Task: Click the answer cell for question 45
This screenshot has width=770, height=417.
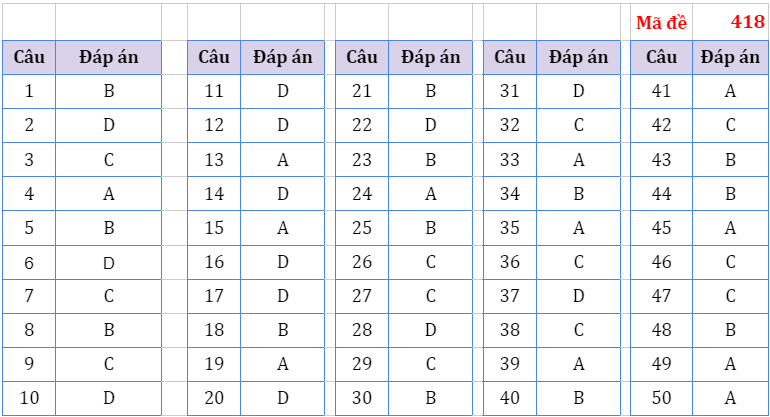Action: 731,228
